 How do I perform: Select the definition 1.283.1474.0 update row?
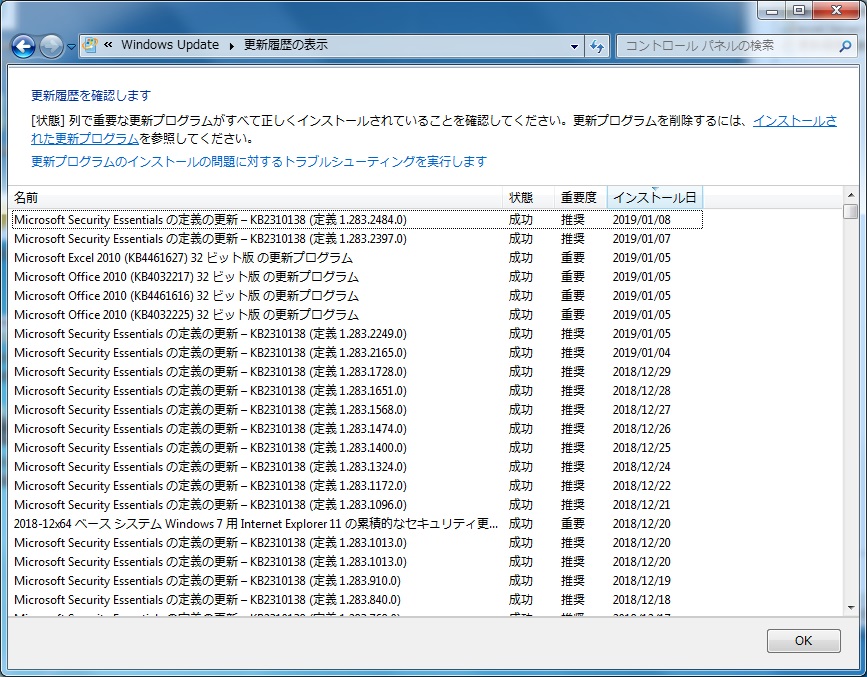coord(357,429)
